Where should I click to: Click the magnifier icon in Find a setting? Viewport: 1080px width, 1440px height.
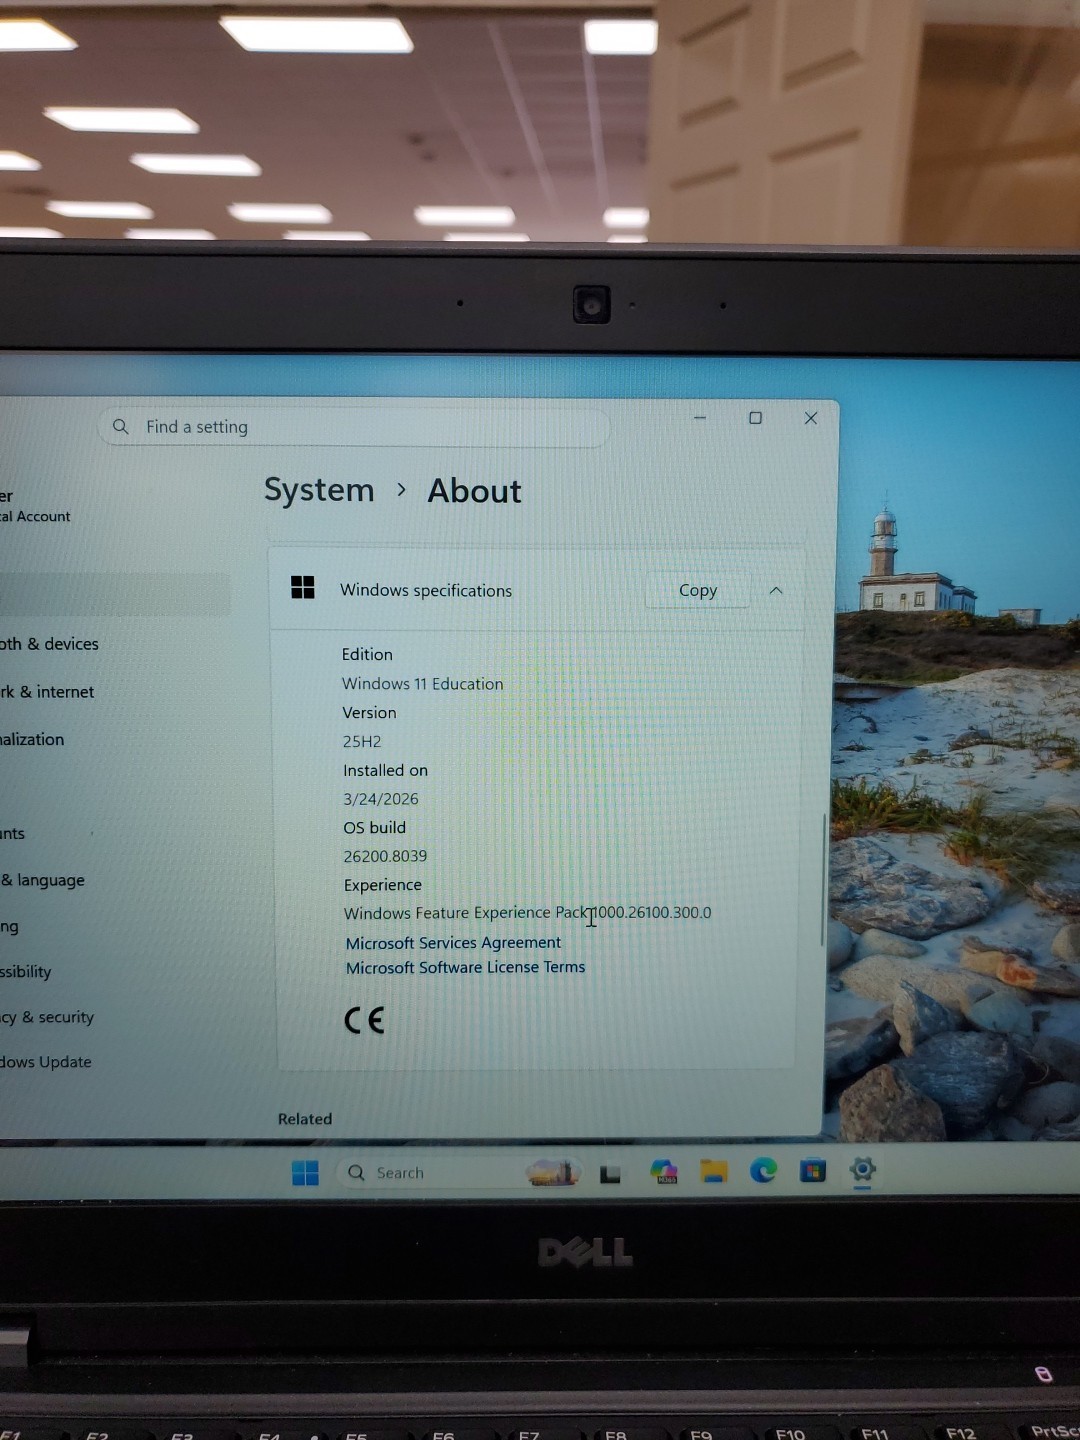(x=121, y=427)
